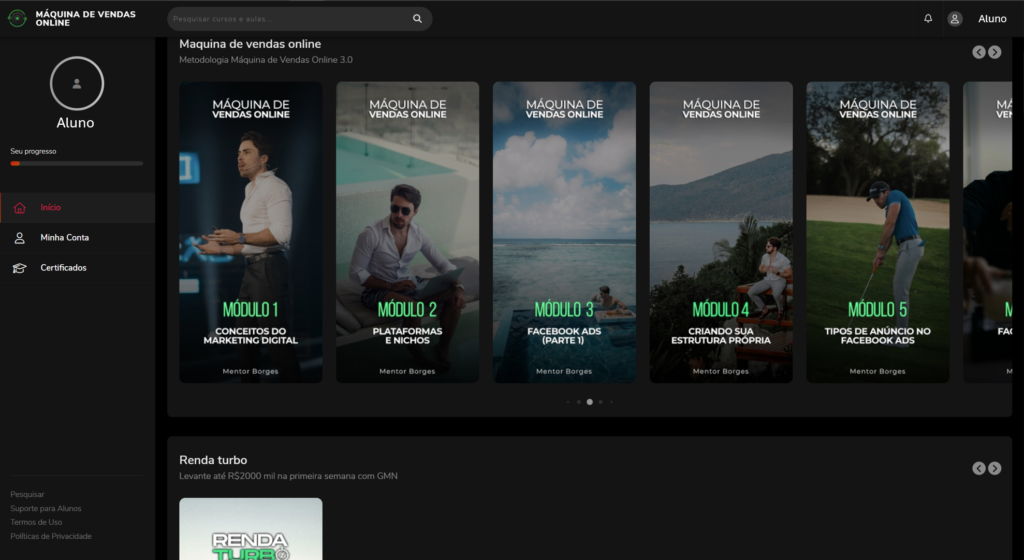Viewport: 1024px width, 560px height.
Task: Click the user avatar icon in header
Action: click(x=955, y=19)
